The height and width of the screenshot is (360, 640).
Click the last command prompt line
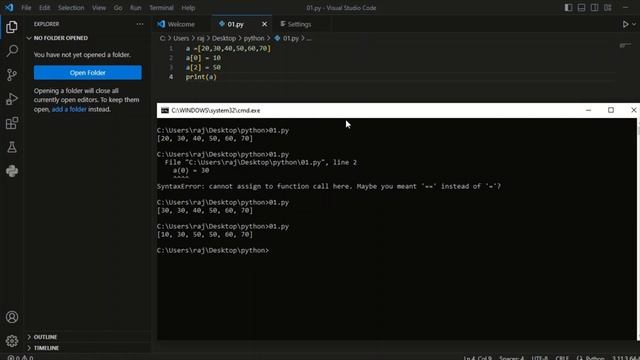pos(213,251)
